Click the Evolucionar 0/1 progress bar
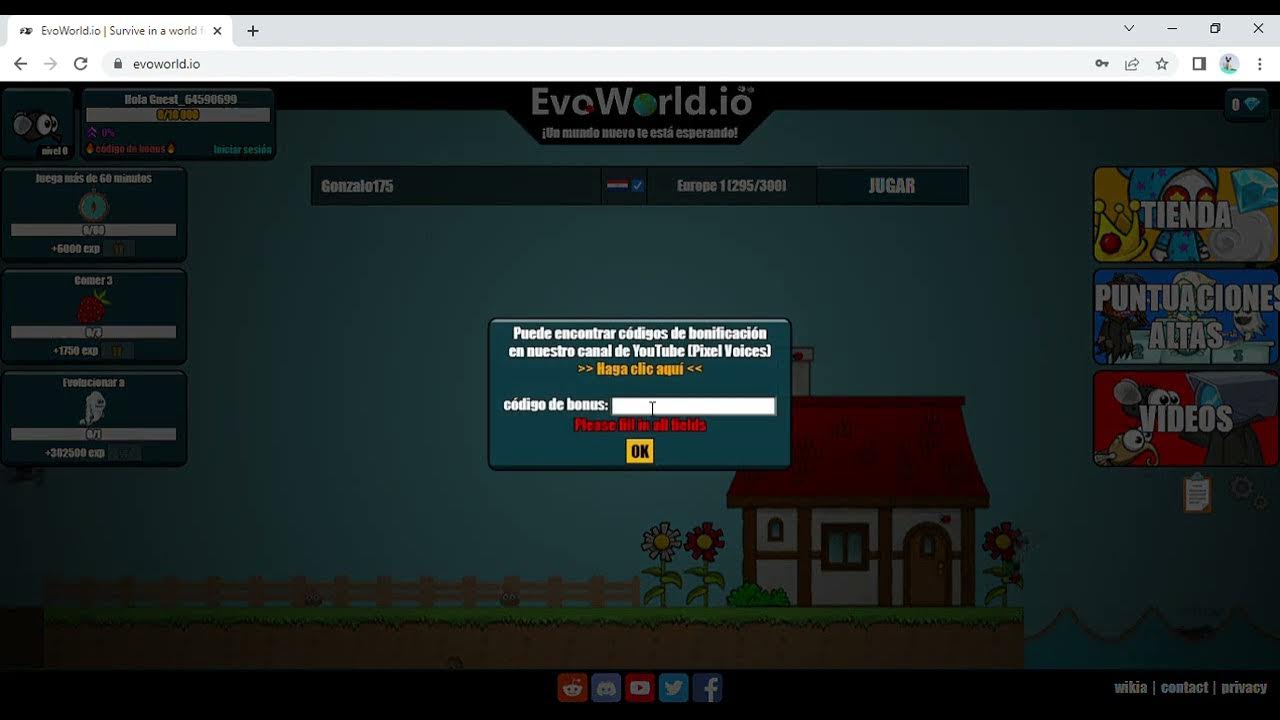The height and width of the screenshot is (720, 1280). click(x=93, y=434)
